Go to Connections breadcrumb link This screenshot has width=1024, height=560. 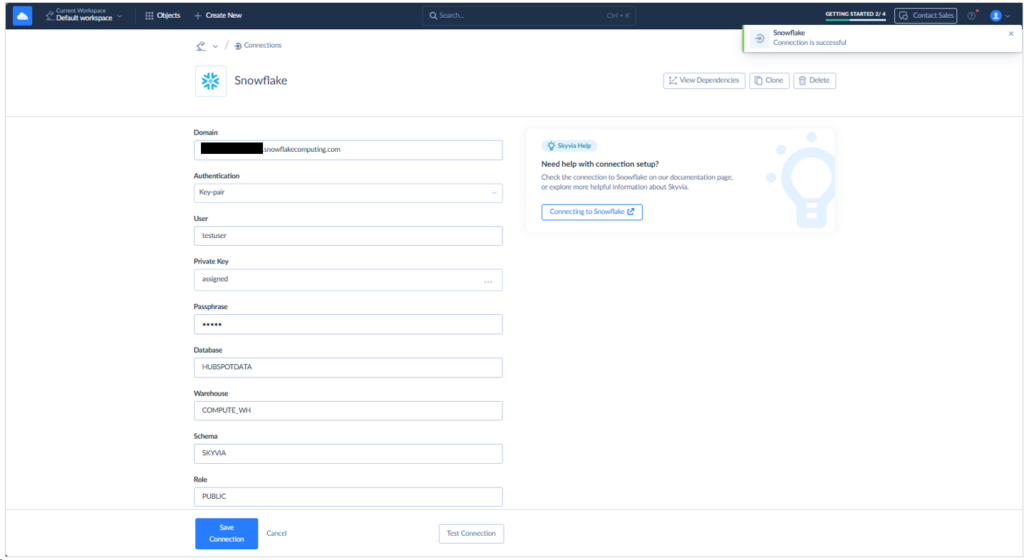pyautogui.click(x=258, y=46)
